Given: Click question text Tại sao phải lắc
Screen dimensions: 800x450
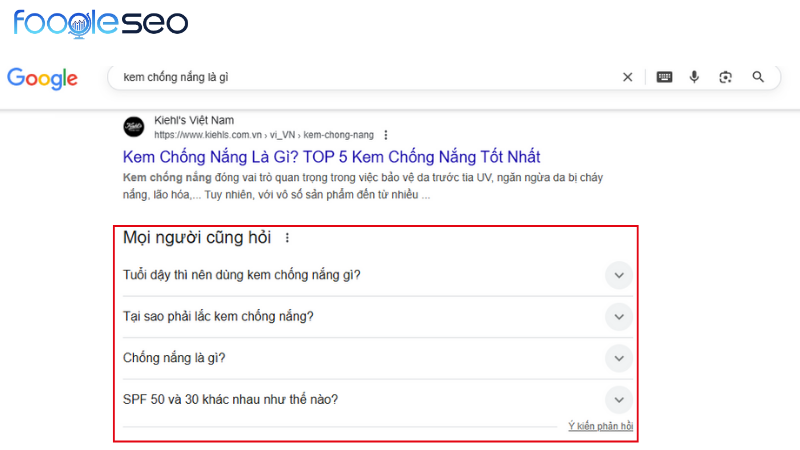Looking at the screenshot, I should pos(218,316).
